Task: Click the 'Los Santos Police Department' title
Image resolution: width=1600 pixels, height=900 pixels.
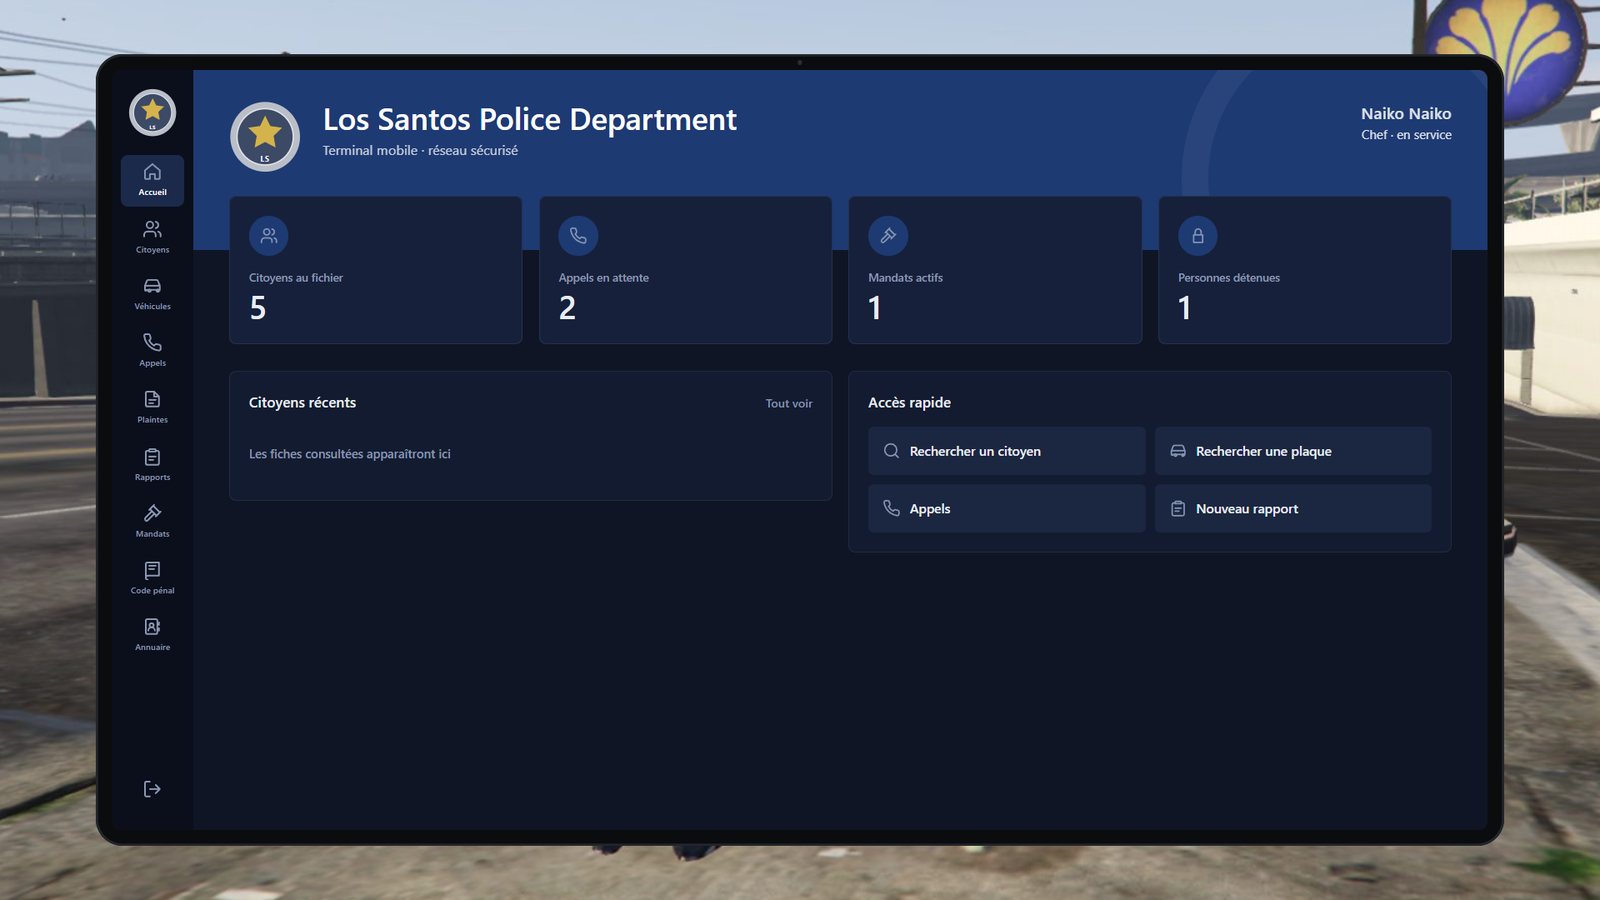Action: [530, 120]
